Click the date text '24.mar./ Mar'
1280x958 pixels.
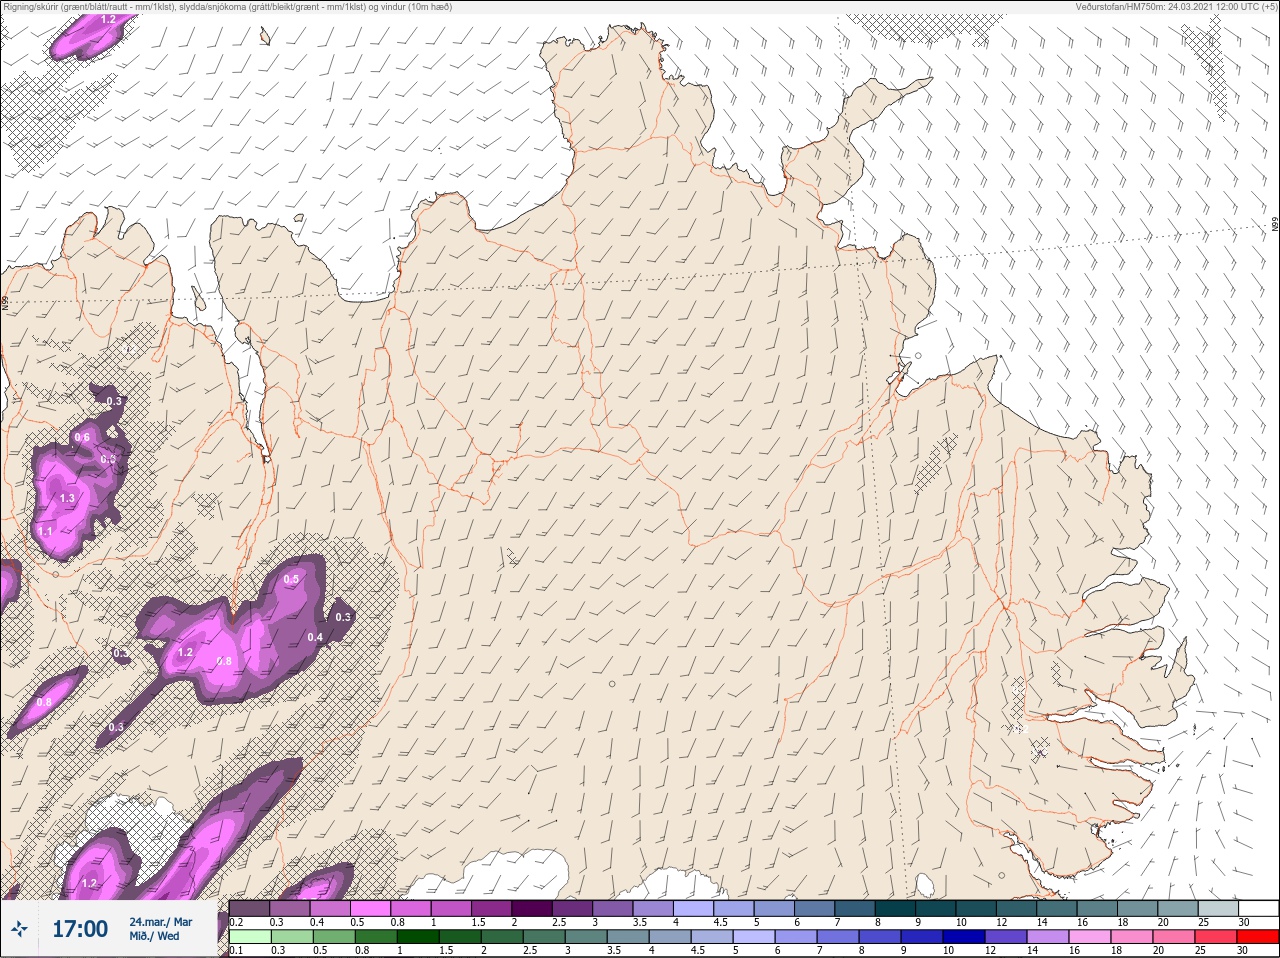[160, 921]
